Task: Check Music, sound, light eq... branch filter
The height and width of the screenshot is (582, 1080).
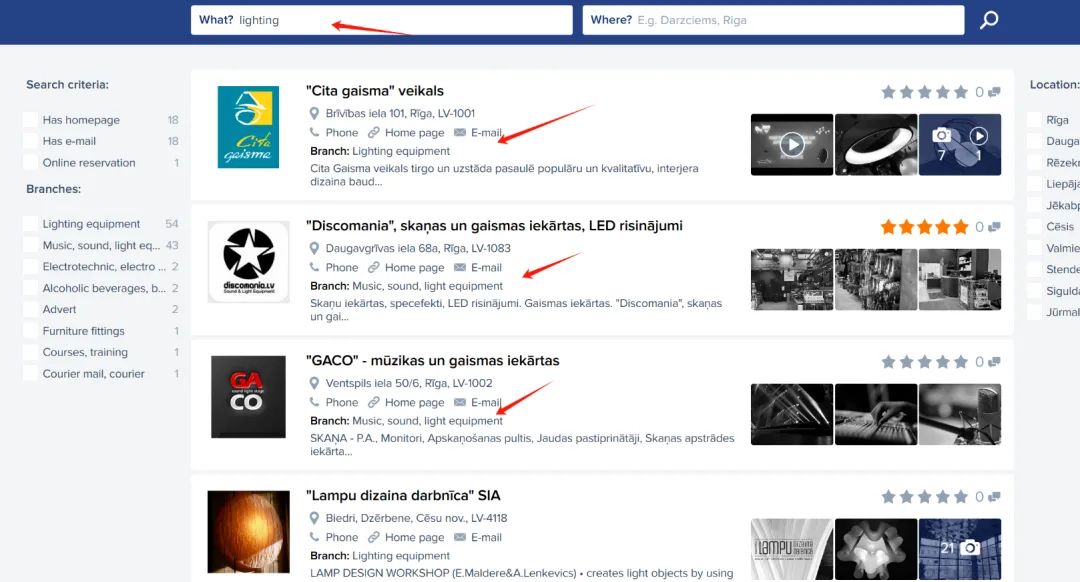Action: (30, 245)
